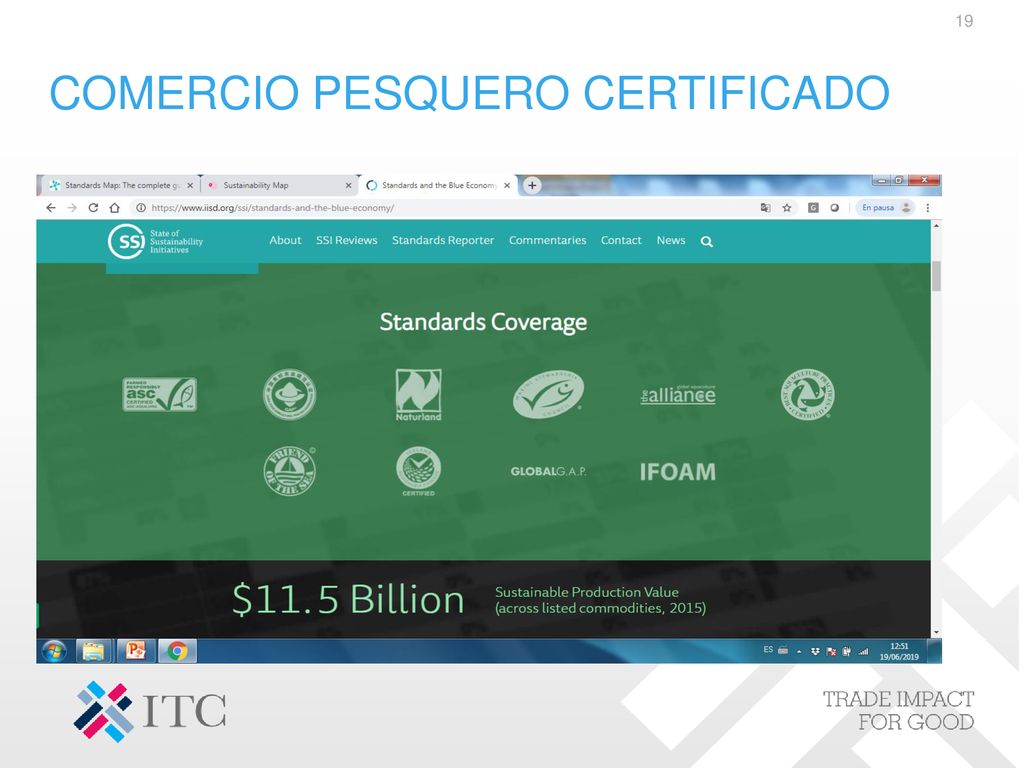Bookmark the page with the star icon
The height and width of the screenshot is (768, 1024).
(787, 208)
